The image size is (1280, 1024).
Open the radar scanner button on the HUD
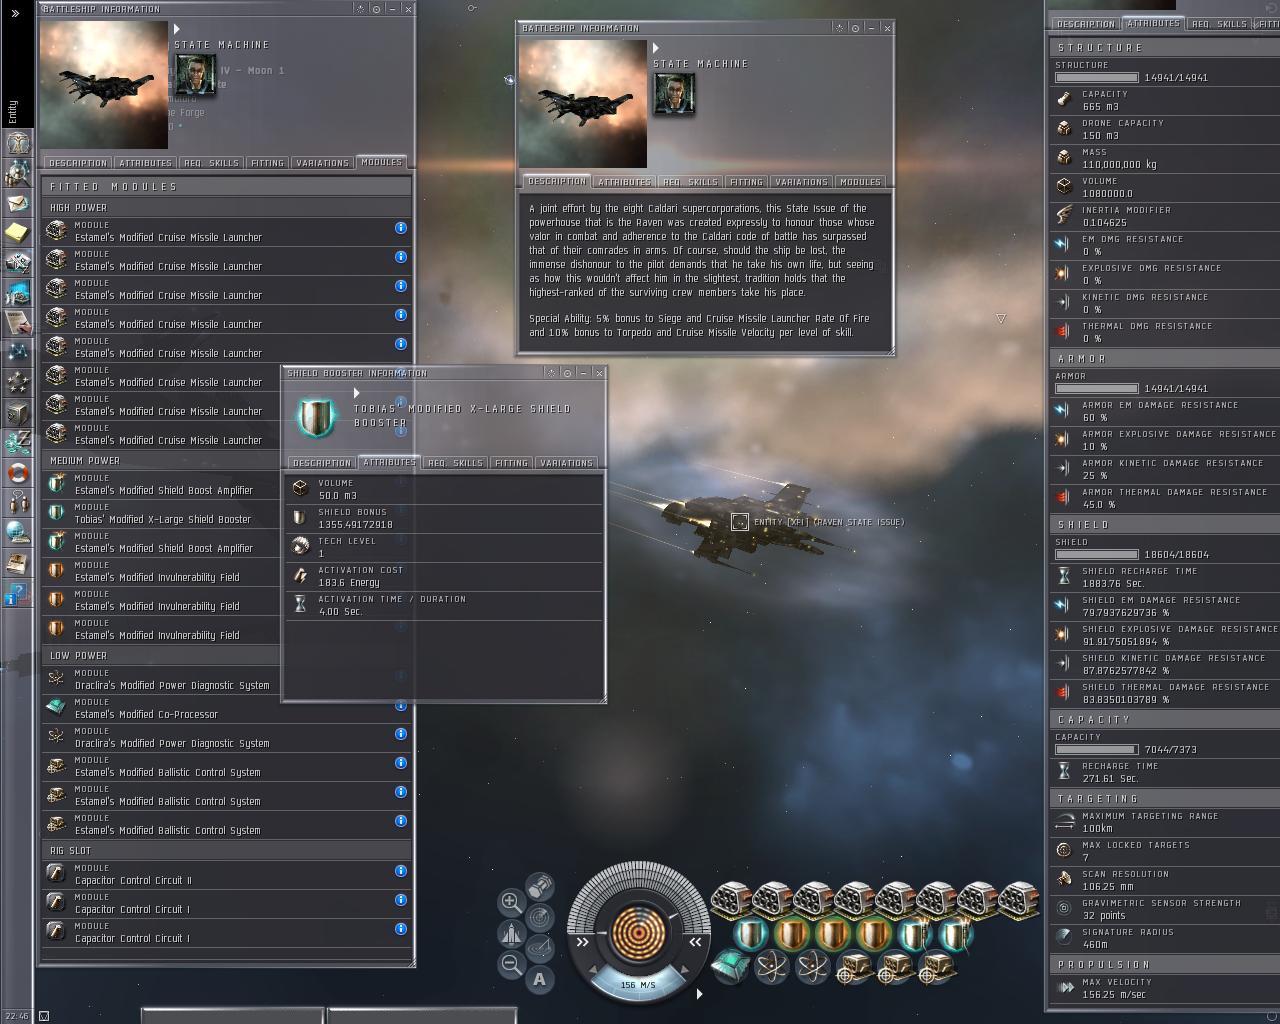coord(540,917)
